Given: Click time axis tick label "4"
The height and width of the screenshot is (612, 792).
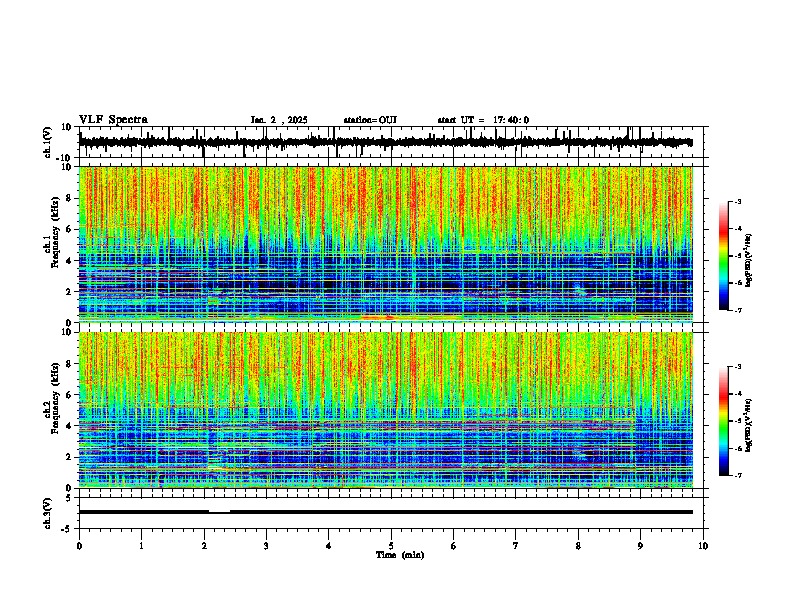Looking at the screenshot, I should tap(328, 546).
